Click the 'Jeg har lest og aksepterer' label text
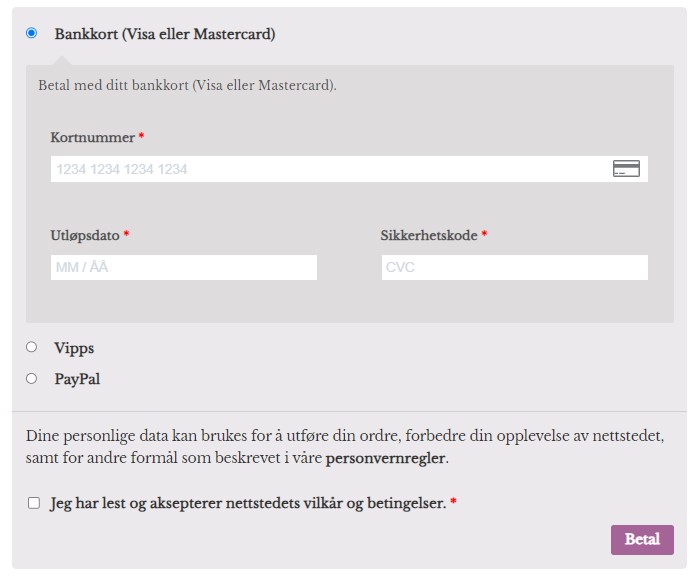This screenshot has height=577, width=699. coord(247,503)
